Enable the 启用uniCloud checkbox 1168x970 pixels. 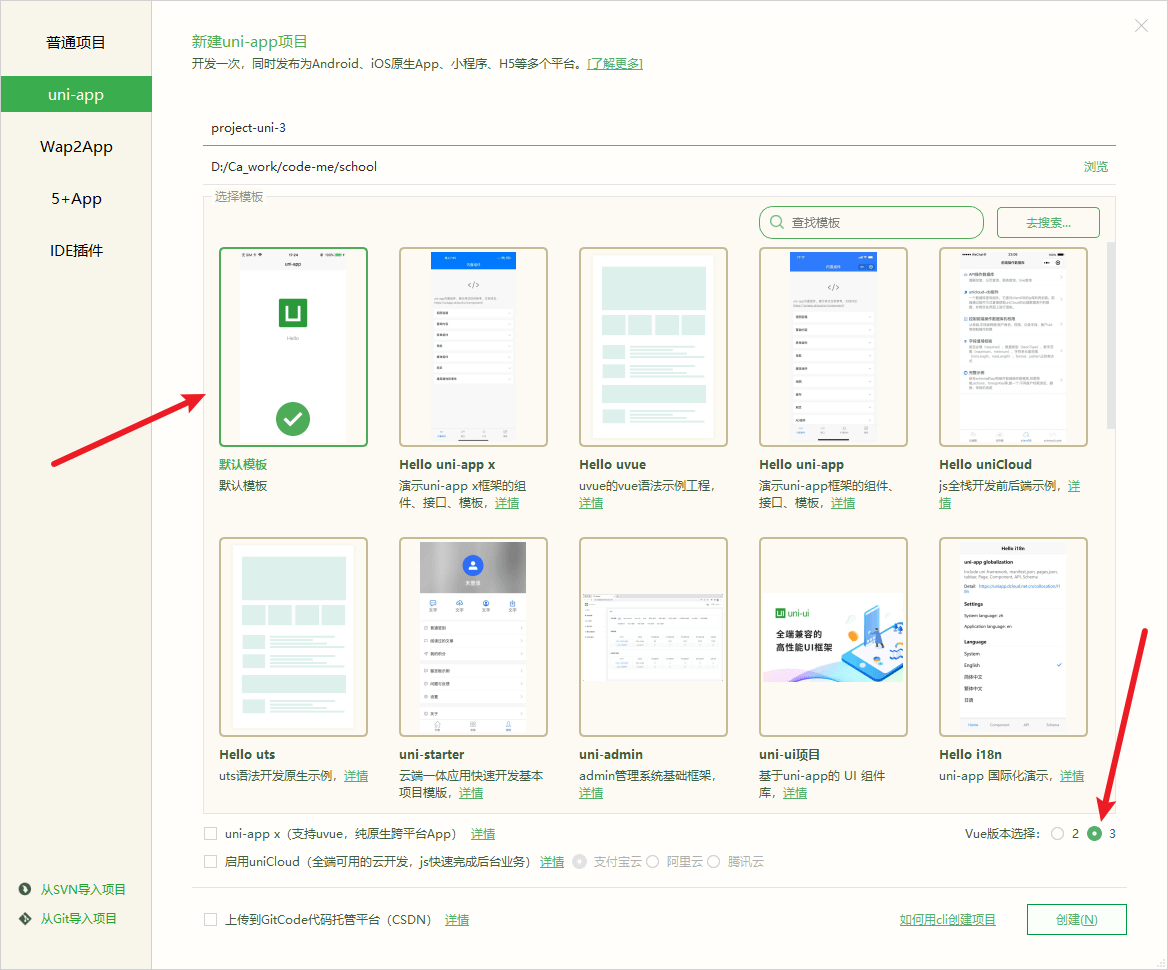coord(211,861)
